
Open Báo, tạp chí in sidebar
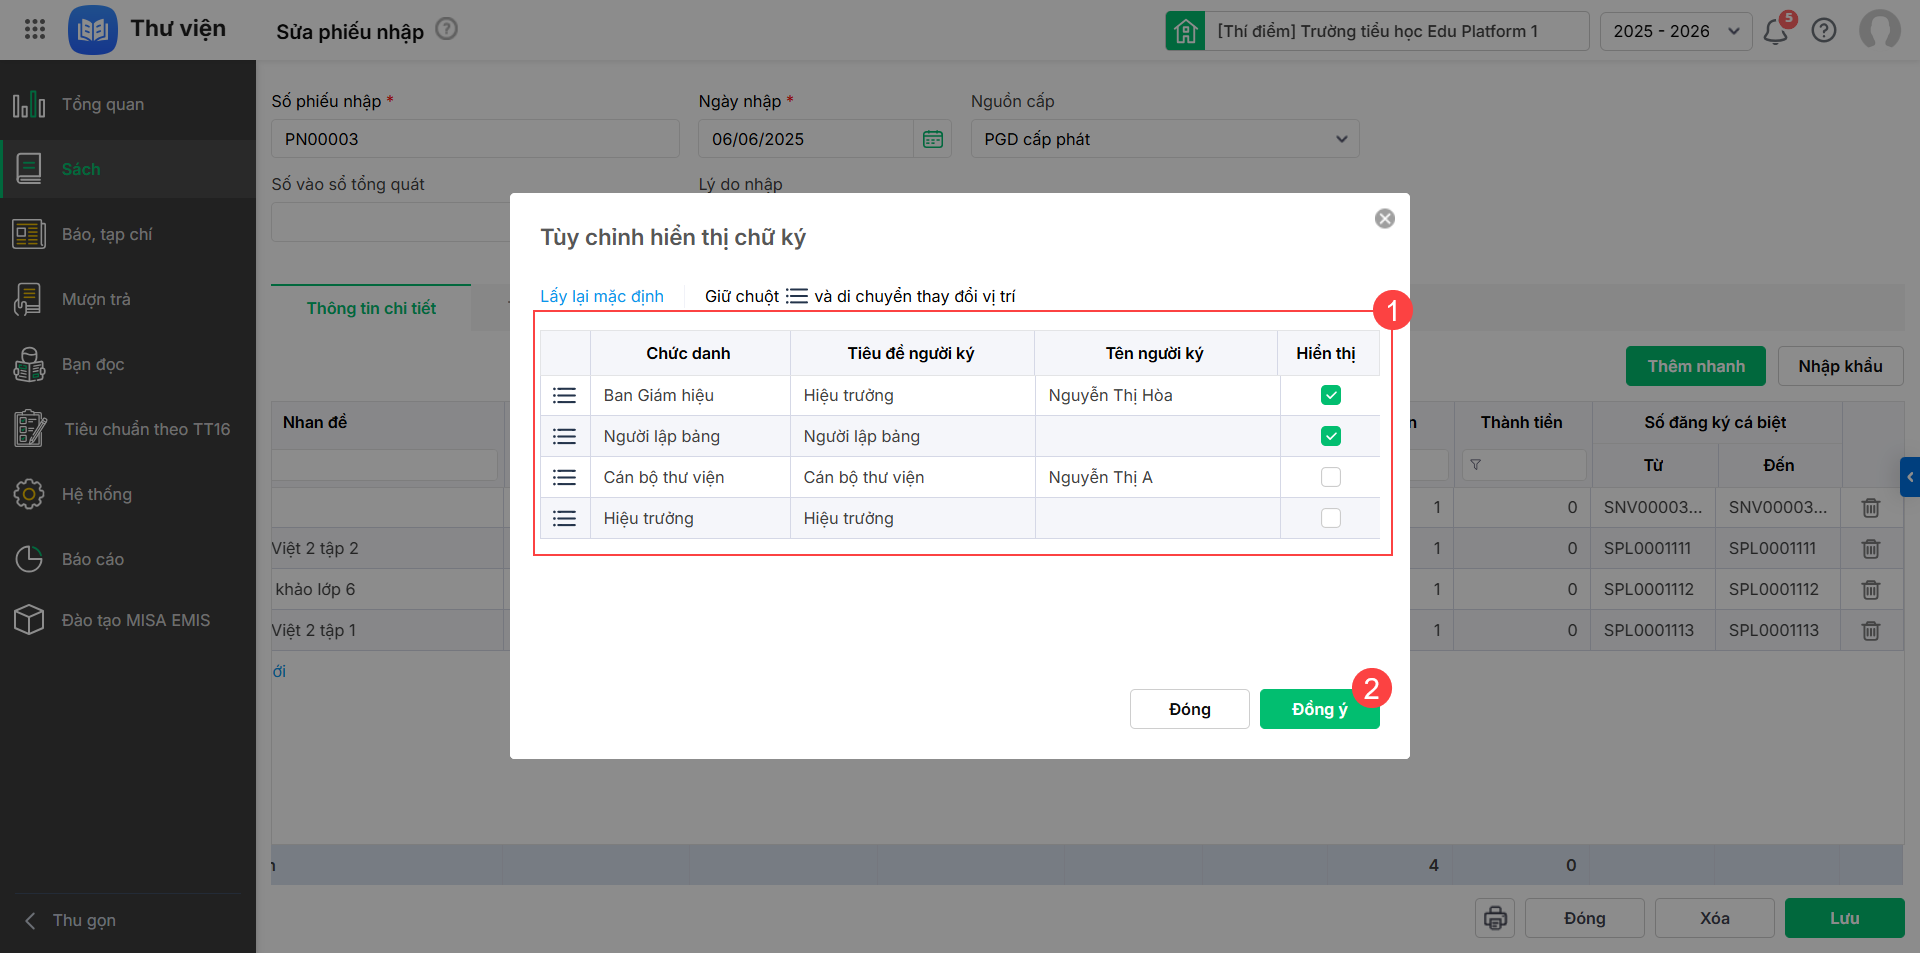tap(128, 234)
